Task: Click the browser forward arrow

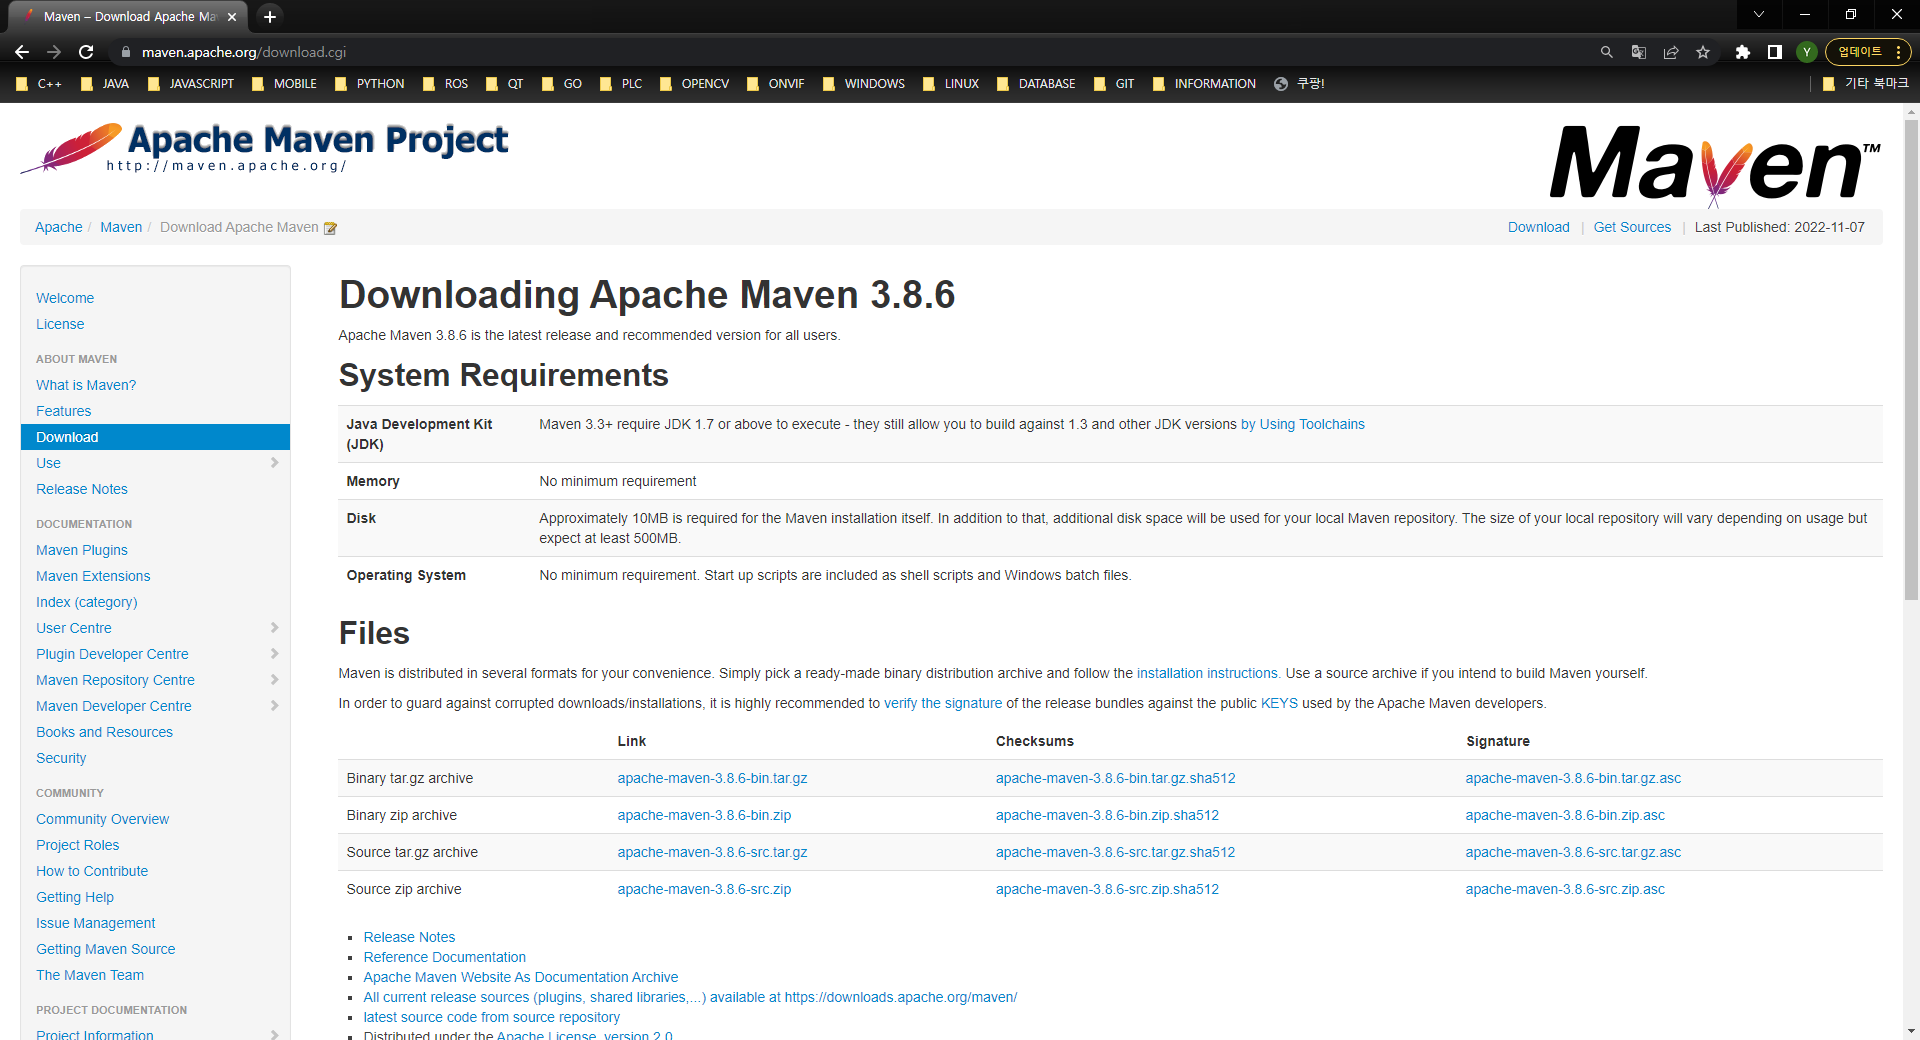Action: click(54, 52)
